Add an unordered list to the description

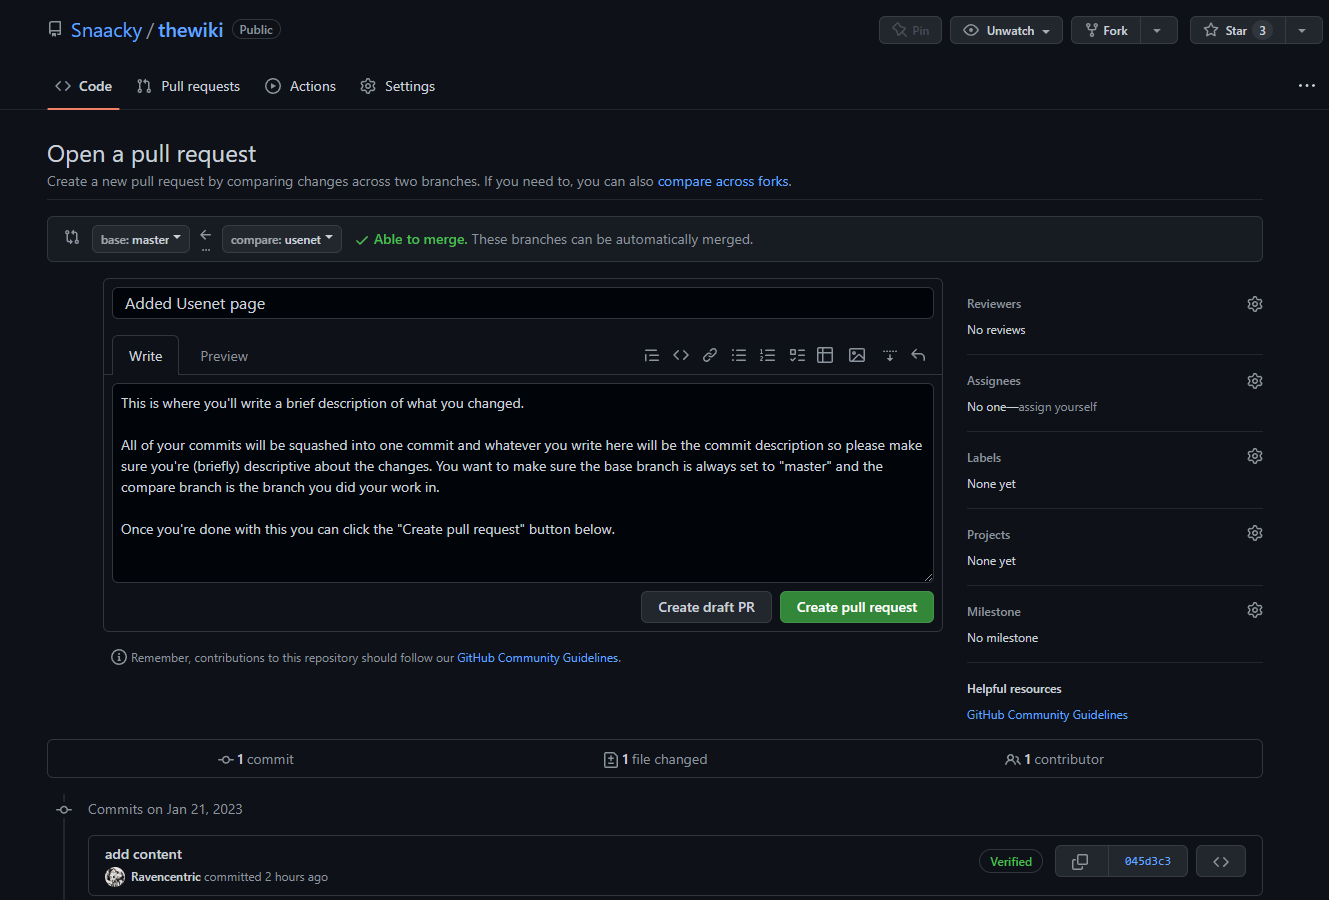739,355
